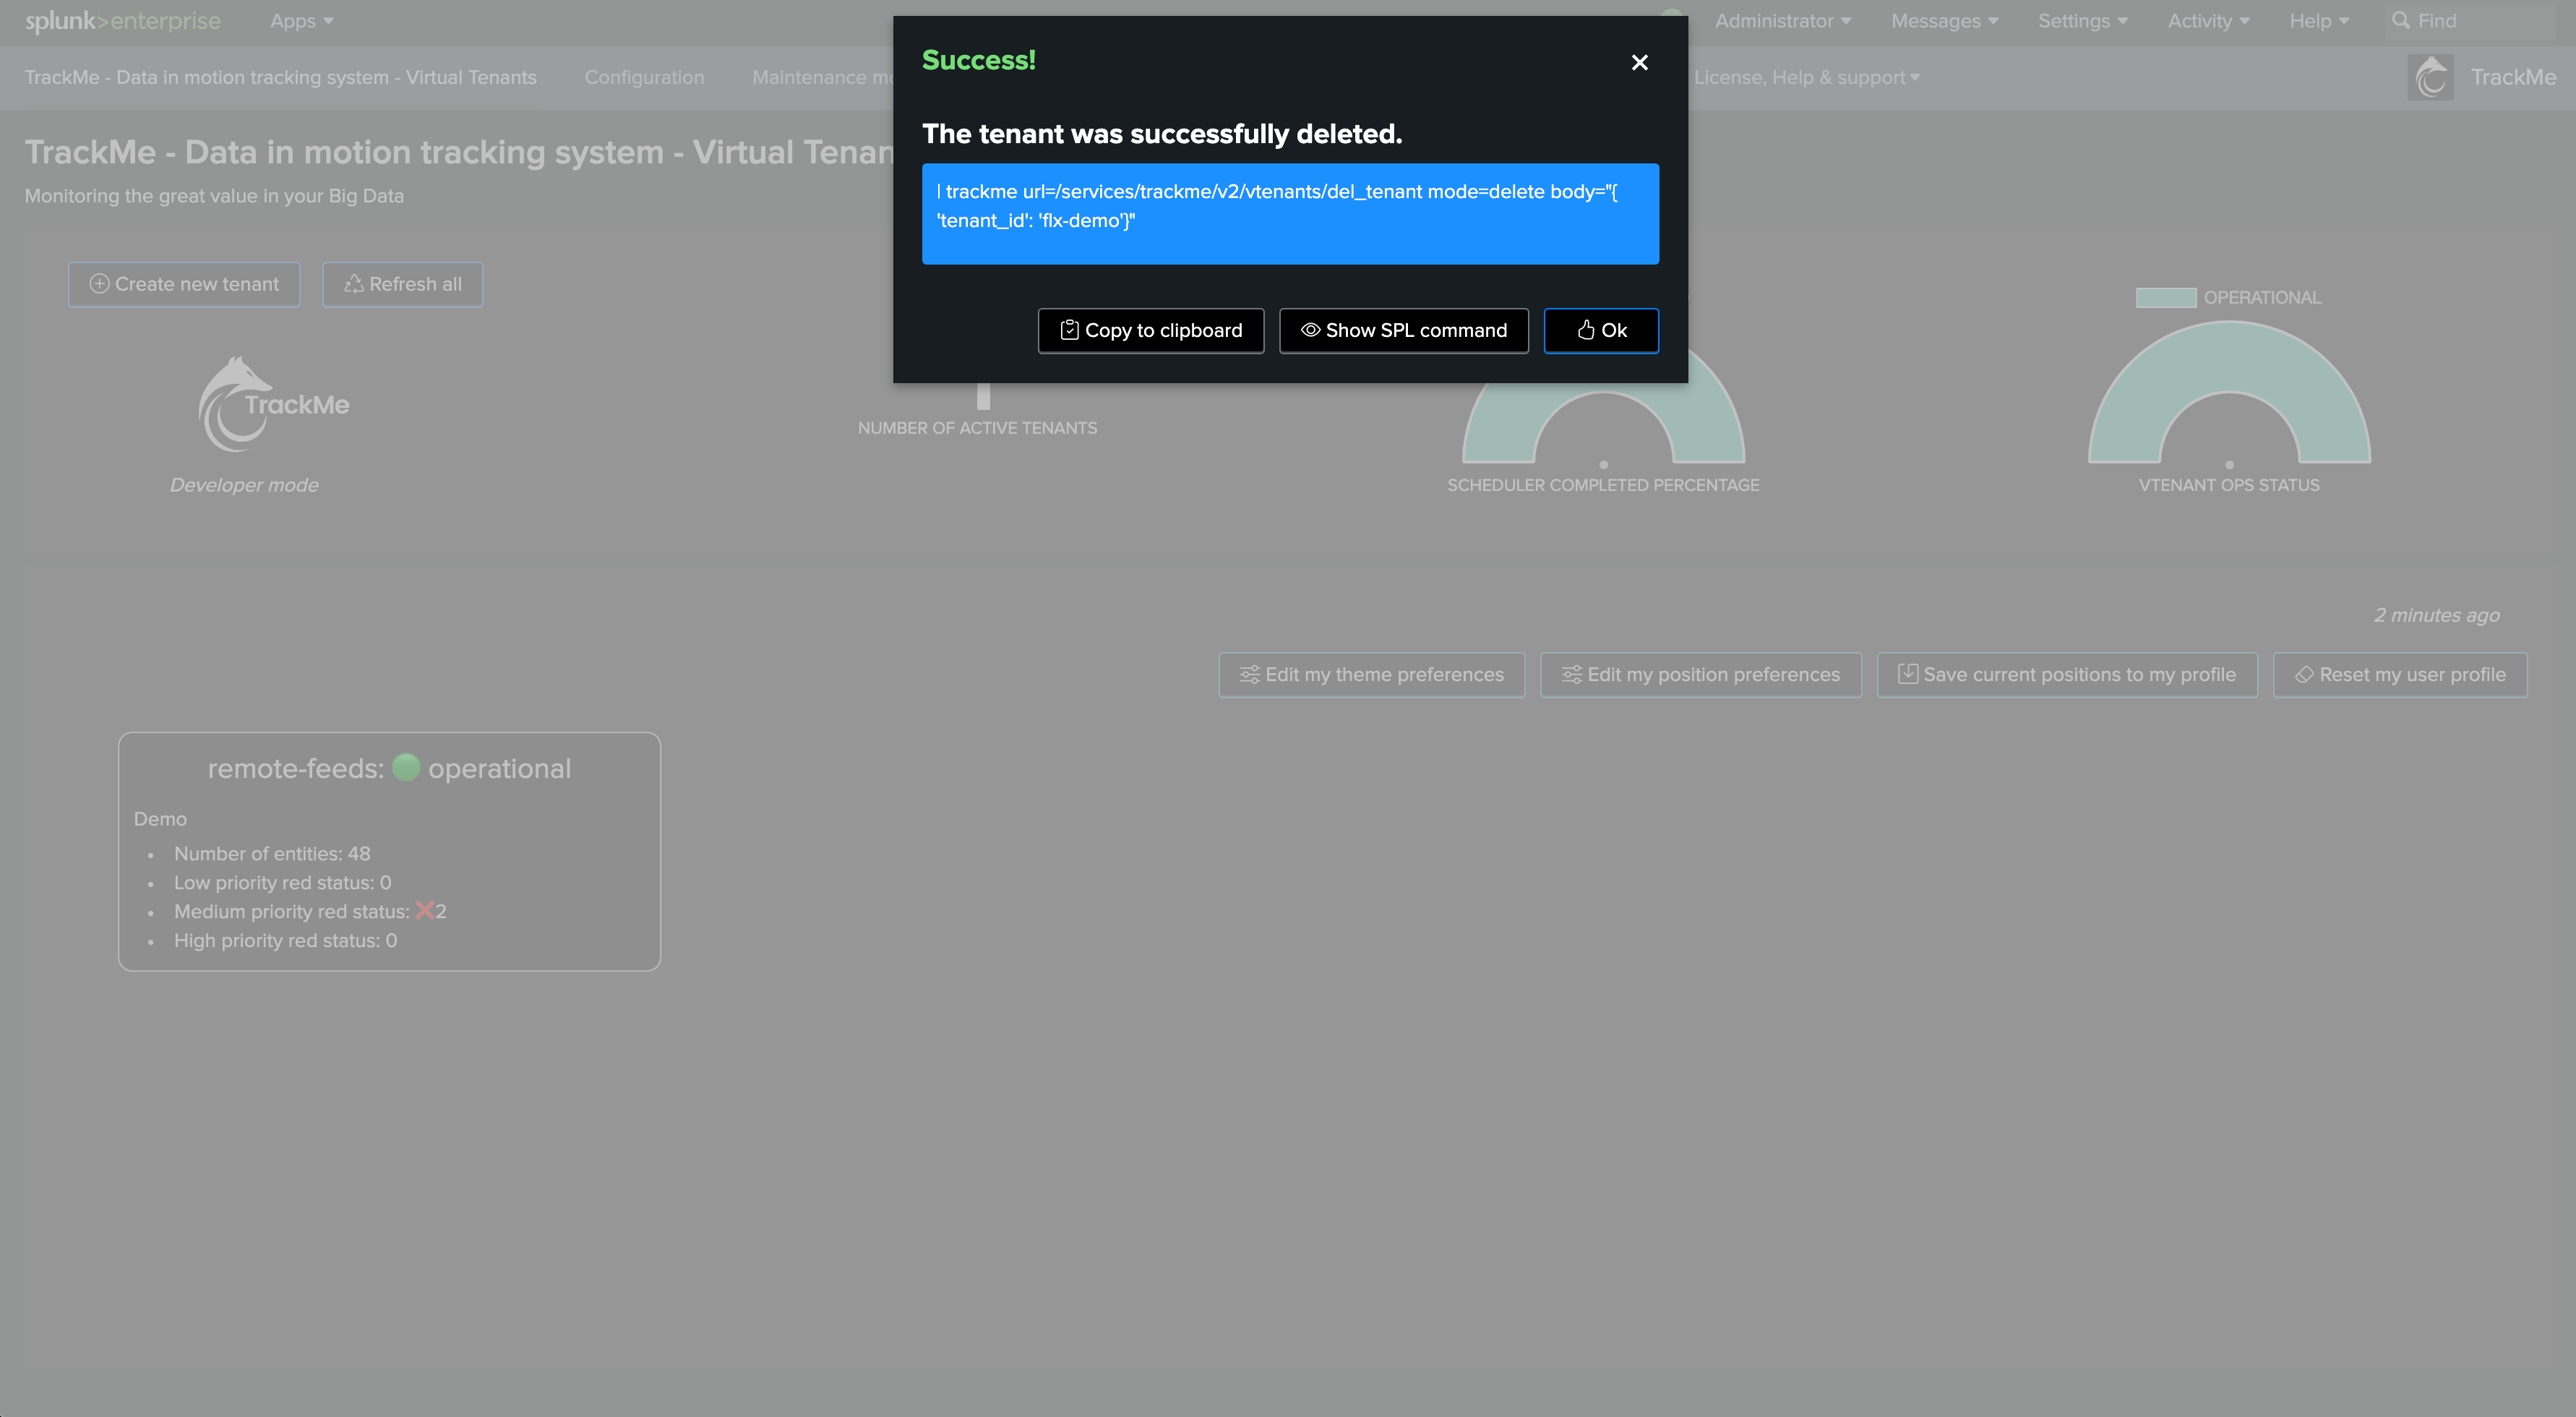Click the Developer mode label

(x=244, y=485)
